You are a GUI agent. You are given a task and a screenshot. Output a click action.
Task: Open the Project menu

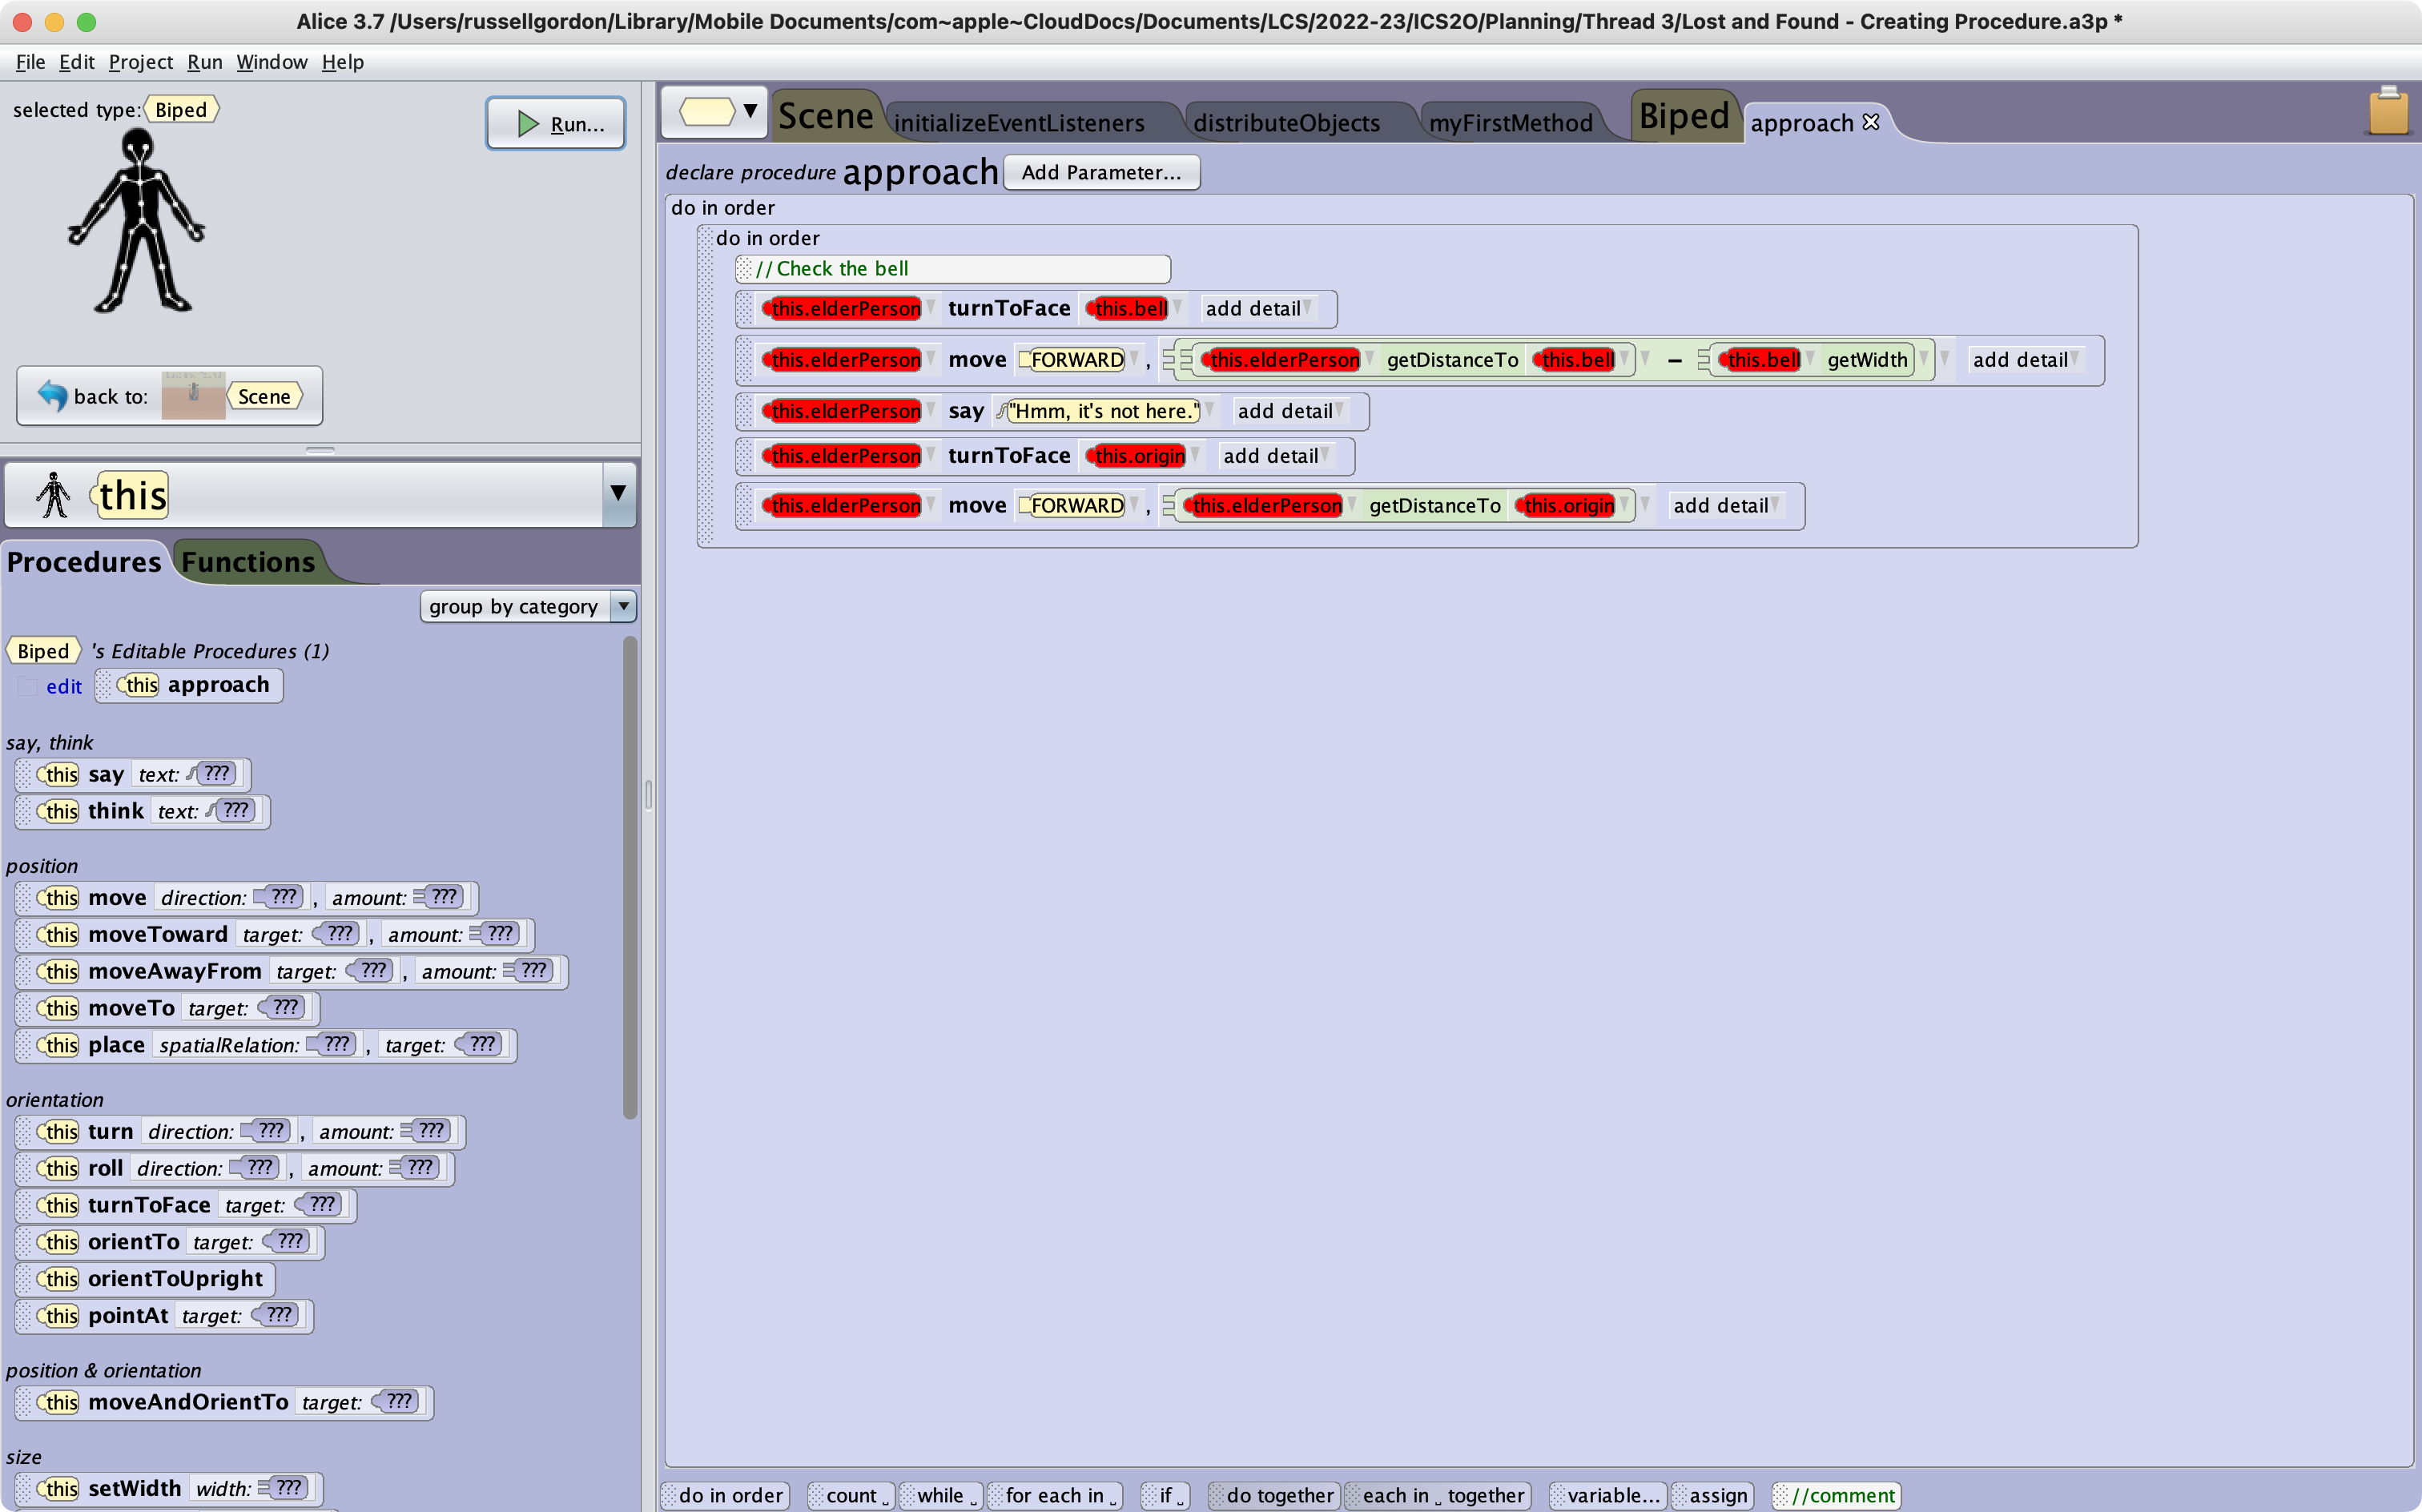(x=140, y=62)
